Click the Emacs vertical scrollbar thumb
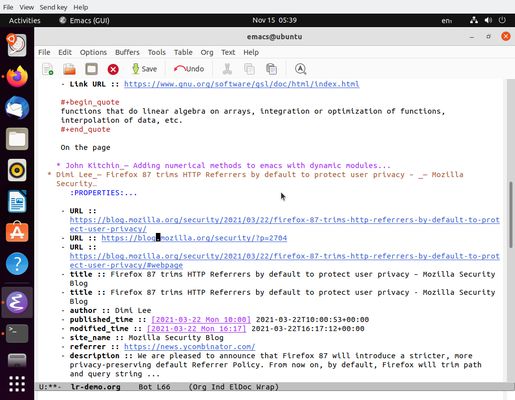 (x=511, y=214)
